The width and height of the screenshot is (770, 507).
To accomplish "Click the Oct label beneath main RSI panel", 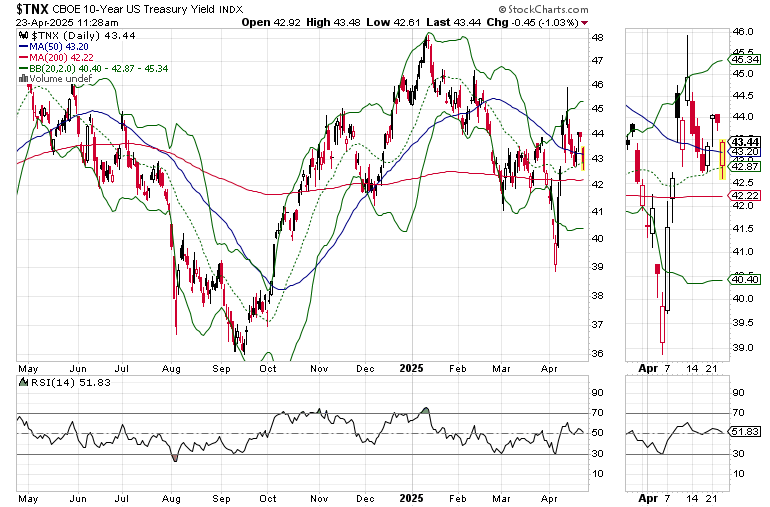I will pos(268,499).
